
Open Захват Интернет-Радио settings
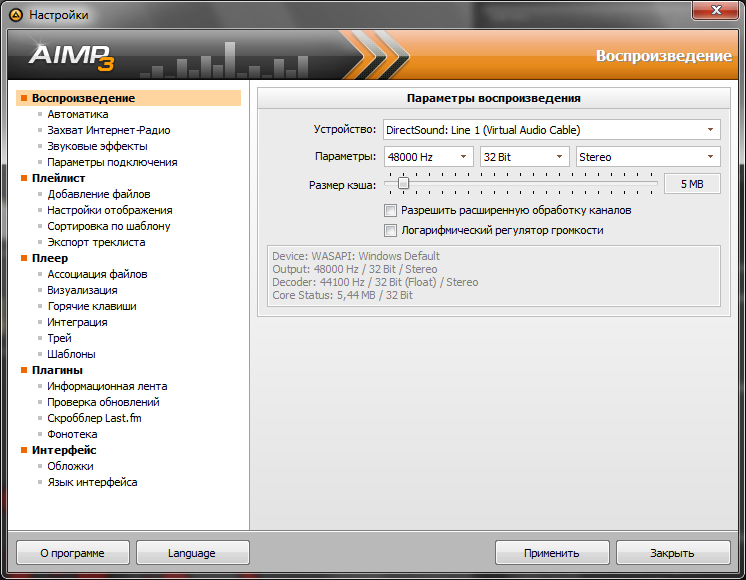(108, 130)
